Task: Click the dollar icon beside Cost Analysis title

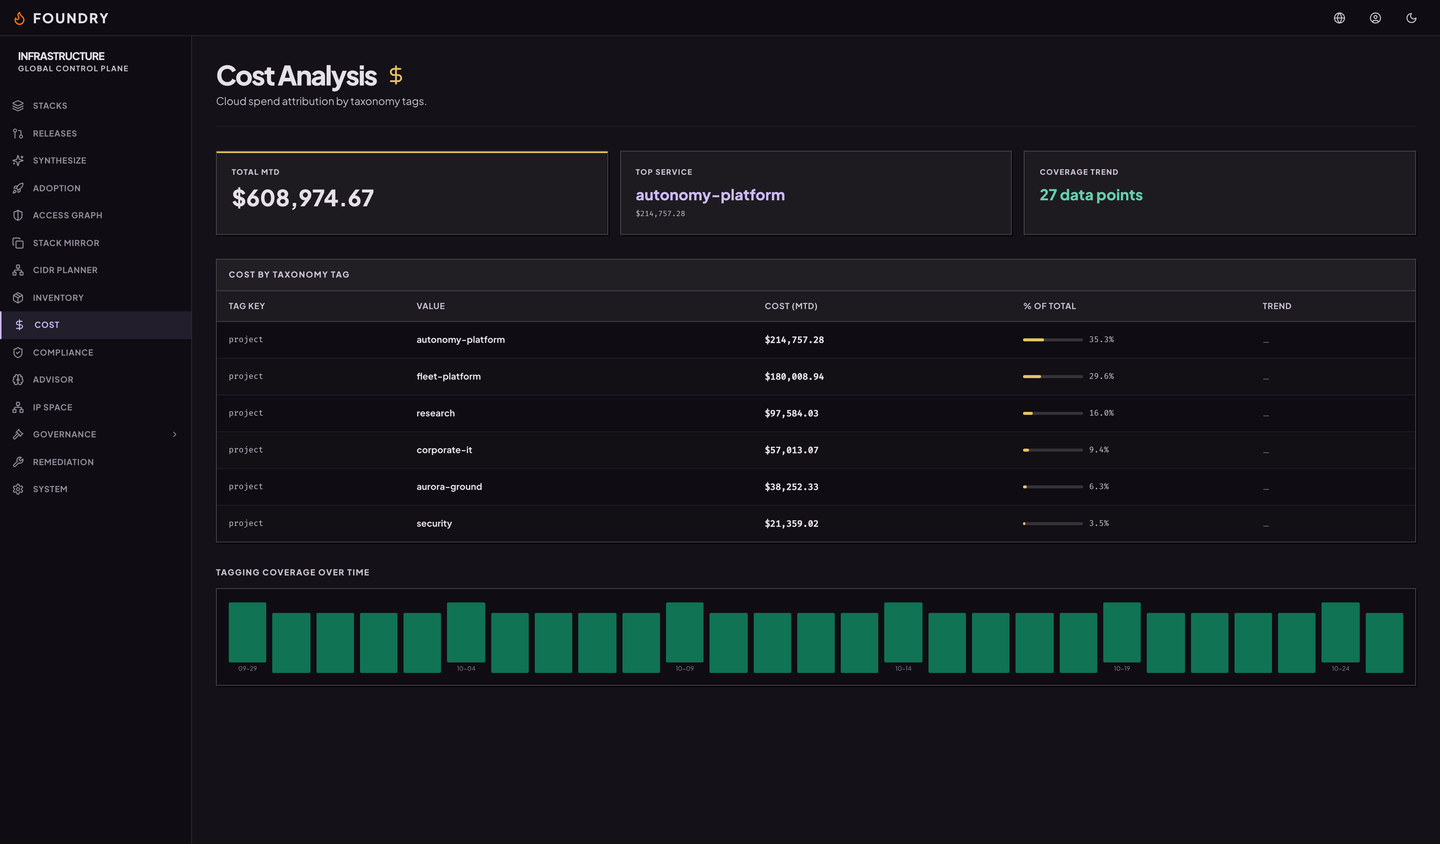Action: pyautogui.click(x=396, y=75)
